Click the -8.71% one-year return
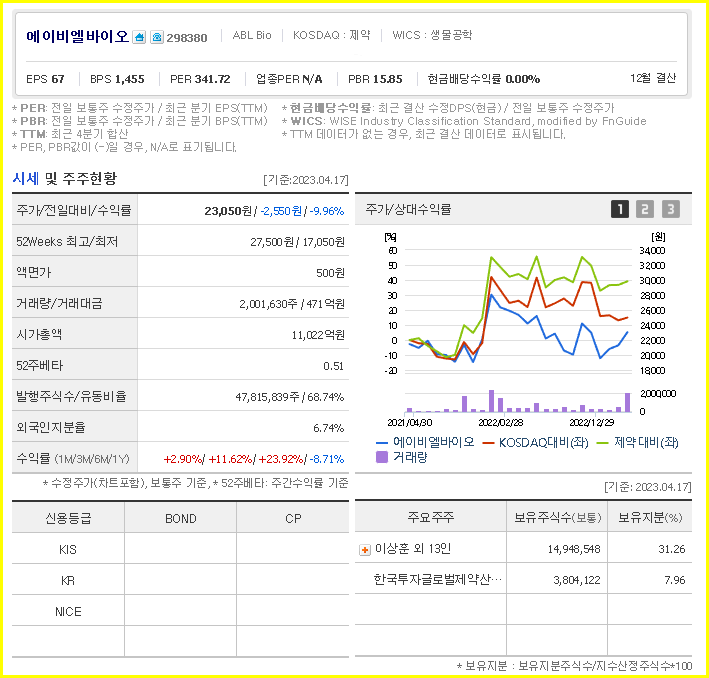The image size is (709, 678). tap(327, 459)
